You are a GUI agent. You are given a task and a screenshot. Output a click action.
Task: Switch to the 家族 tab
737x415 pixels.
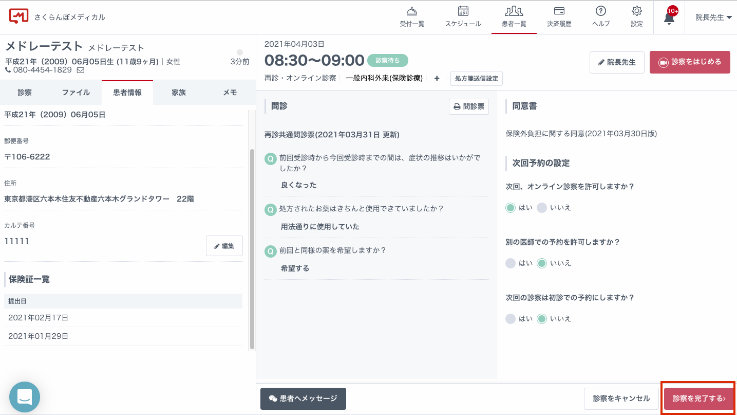(x=178, y=92)
